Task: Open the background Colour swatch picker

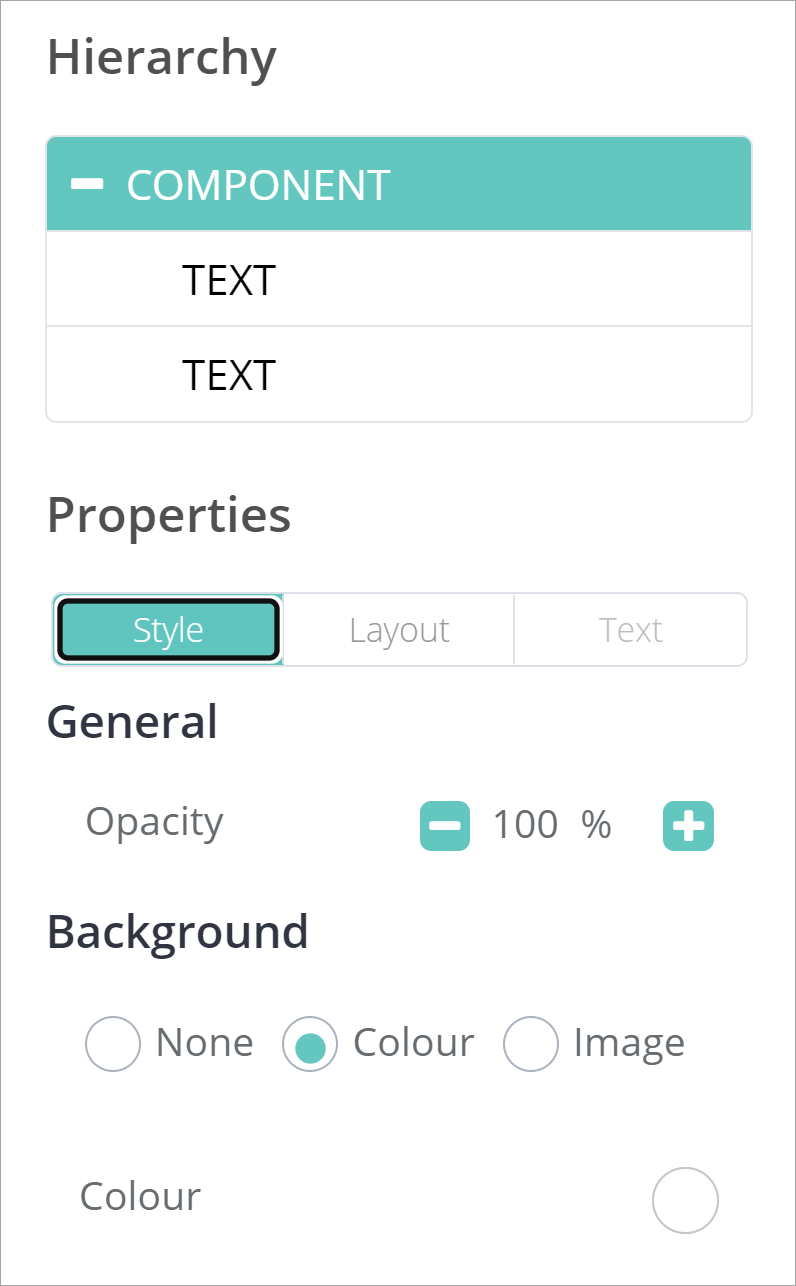Action: tap(685, 1200)
